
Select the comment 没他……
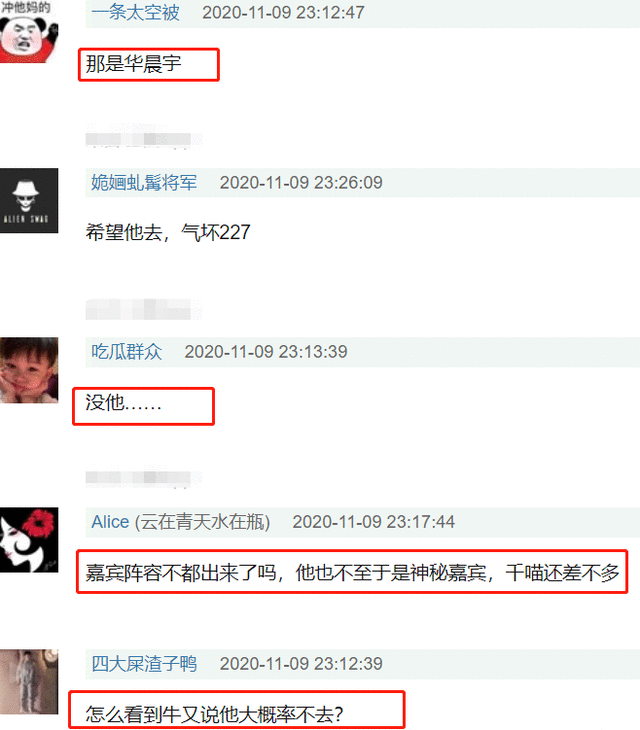coord(123,403)
